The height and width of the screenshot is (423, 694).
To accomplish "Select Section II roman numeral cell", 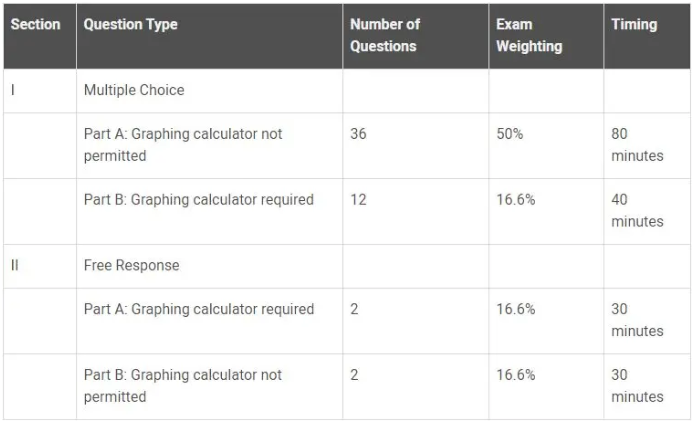I will click(x=15, y=265).
